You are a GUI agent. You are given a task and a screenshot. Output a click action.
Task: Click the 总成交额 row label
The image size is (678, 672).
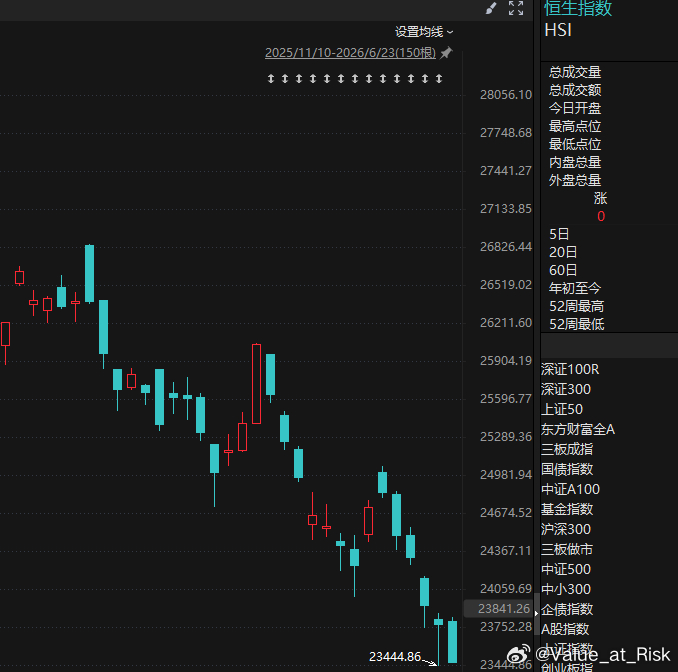(x=575, y=90)
